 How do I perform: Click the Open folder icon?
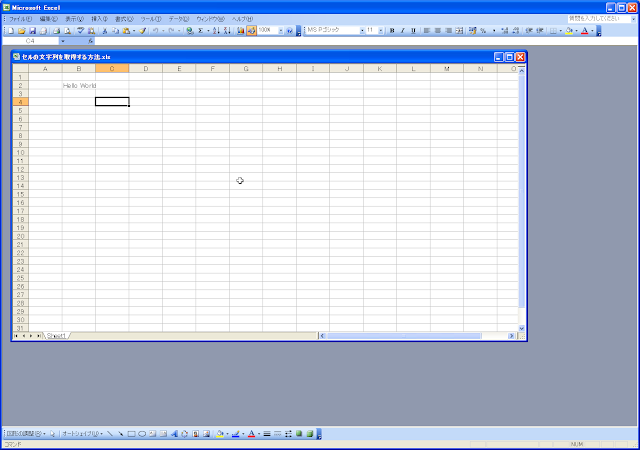point(22,31)
